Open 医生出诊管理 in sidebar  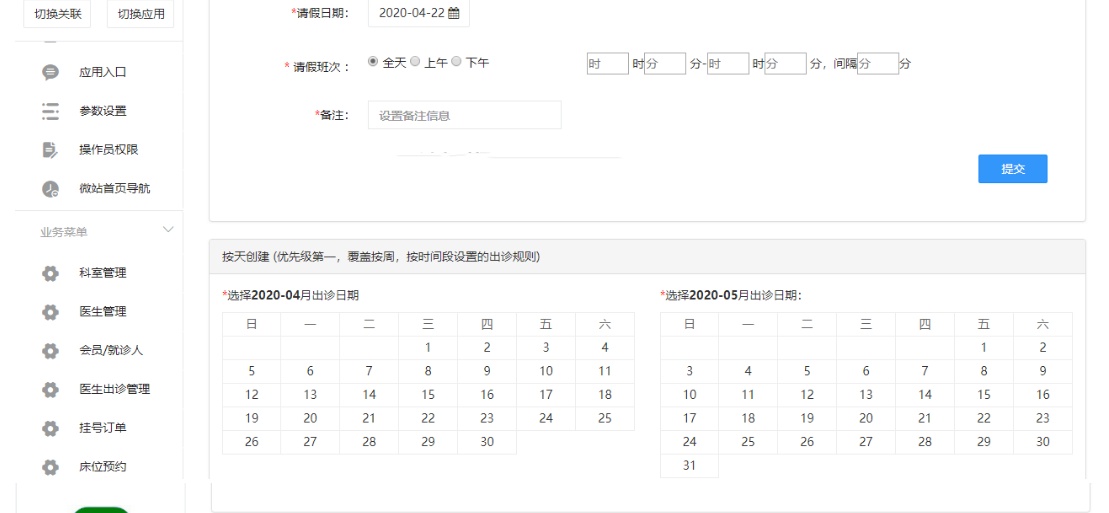click(x=115, y=389)
